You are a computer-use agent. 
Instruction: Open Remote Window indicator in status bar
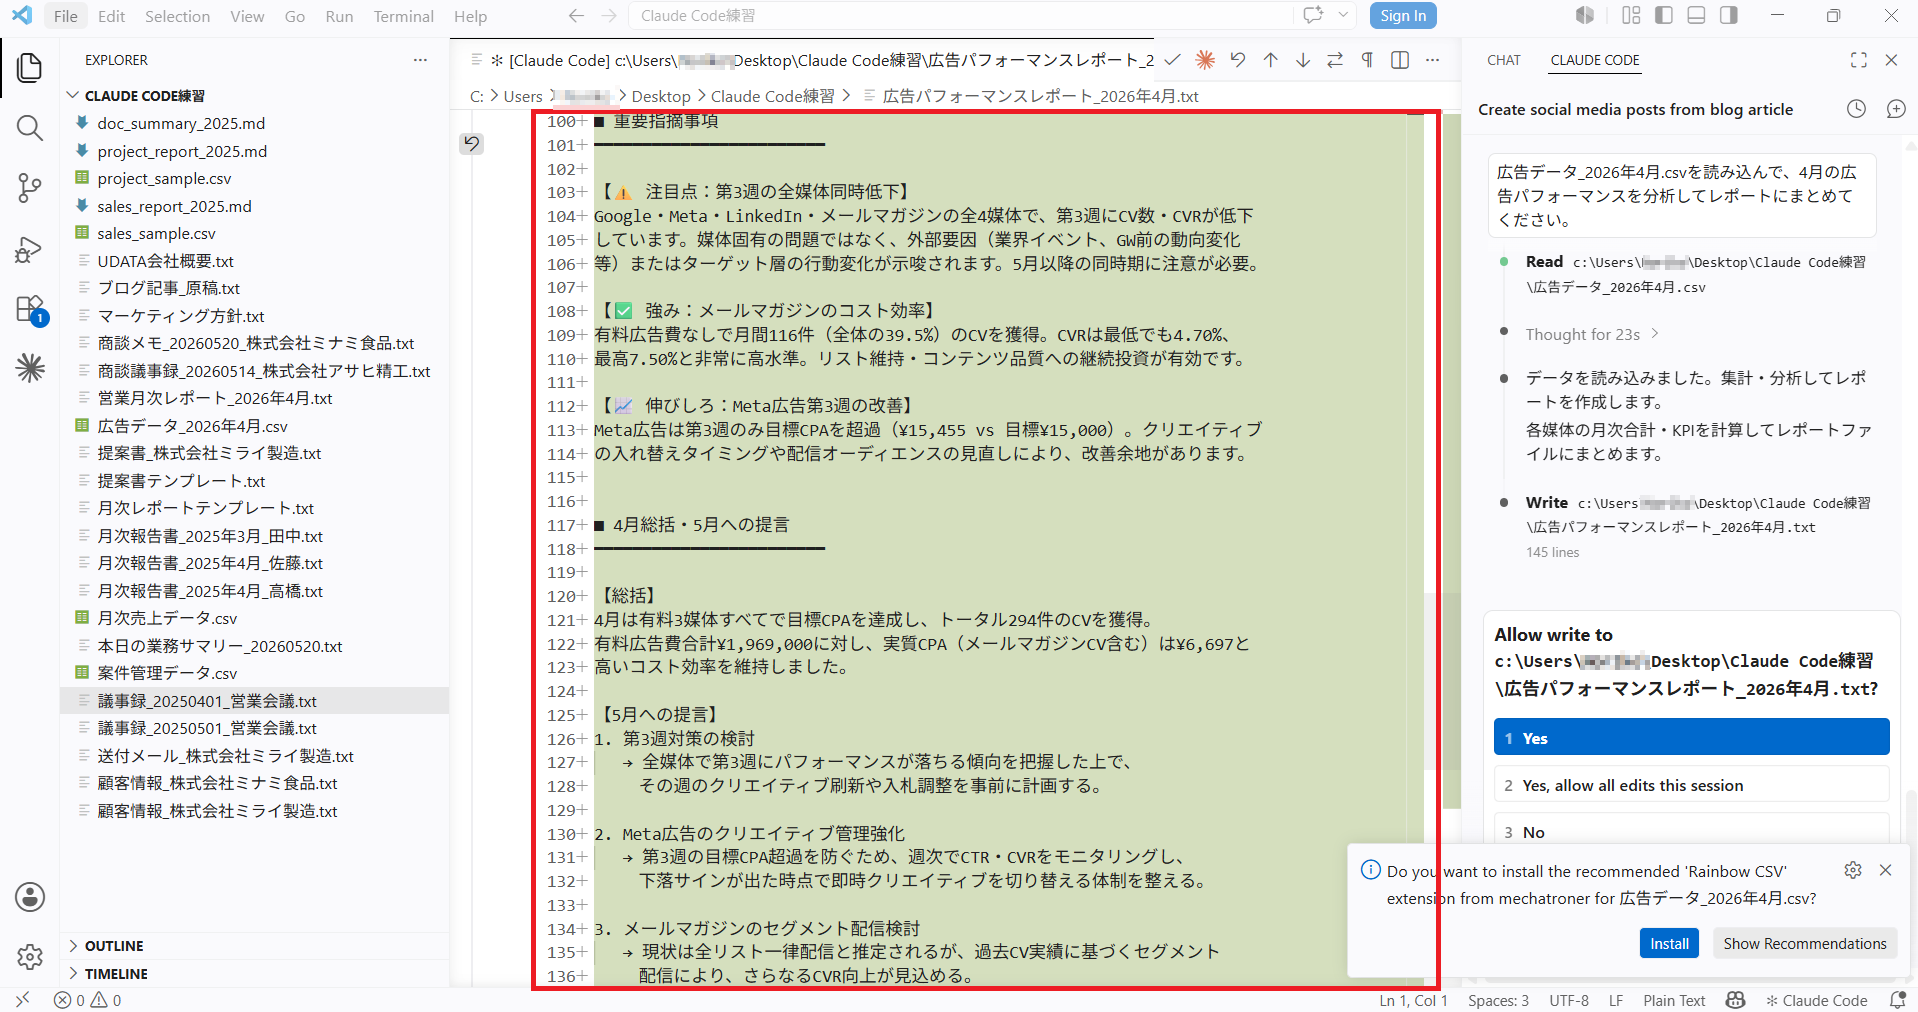click(22, 1000)
